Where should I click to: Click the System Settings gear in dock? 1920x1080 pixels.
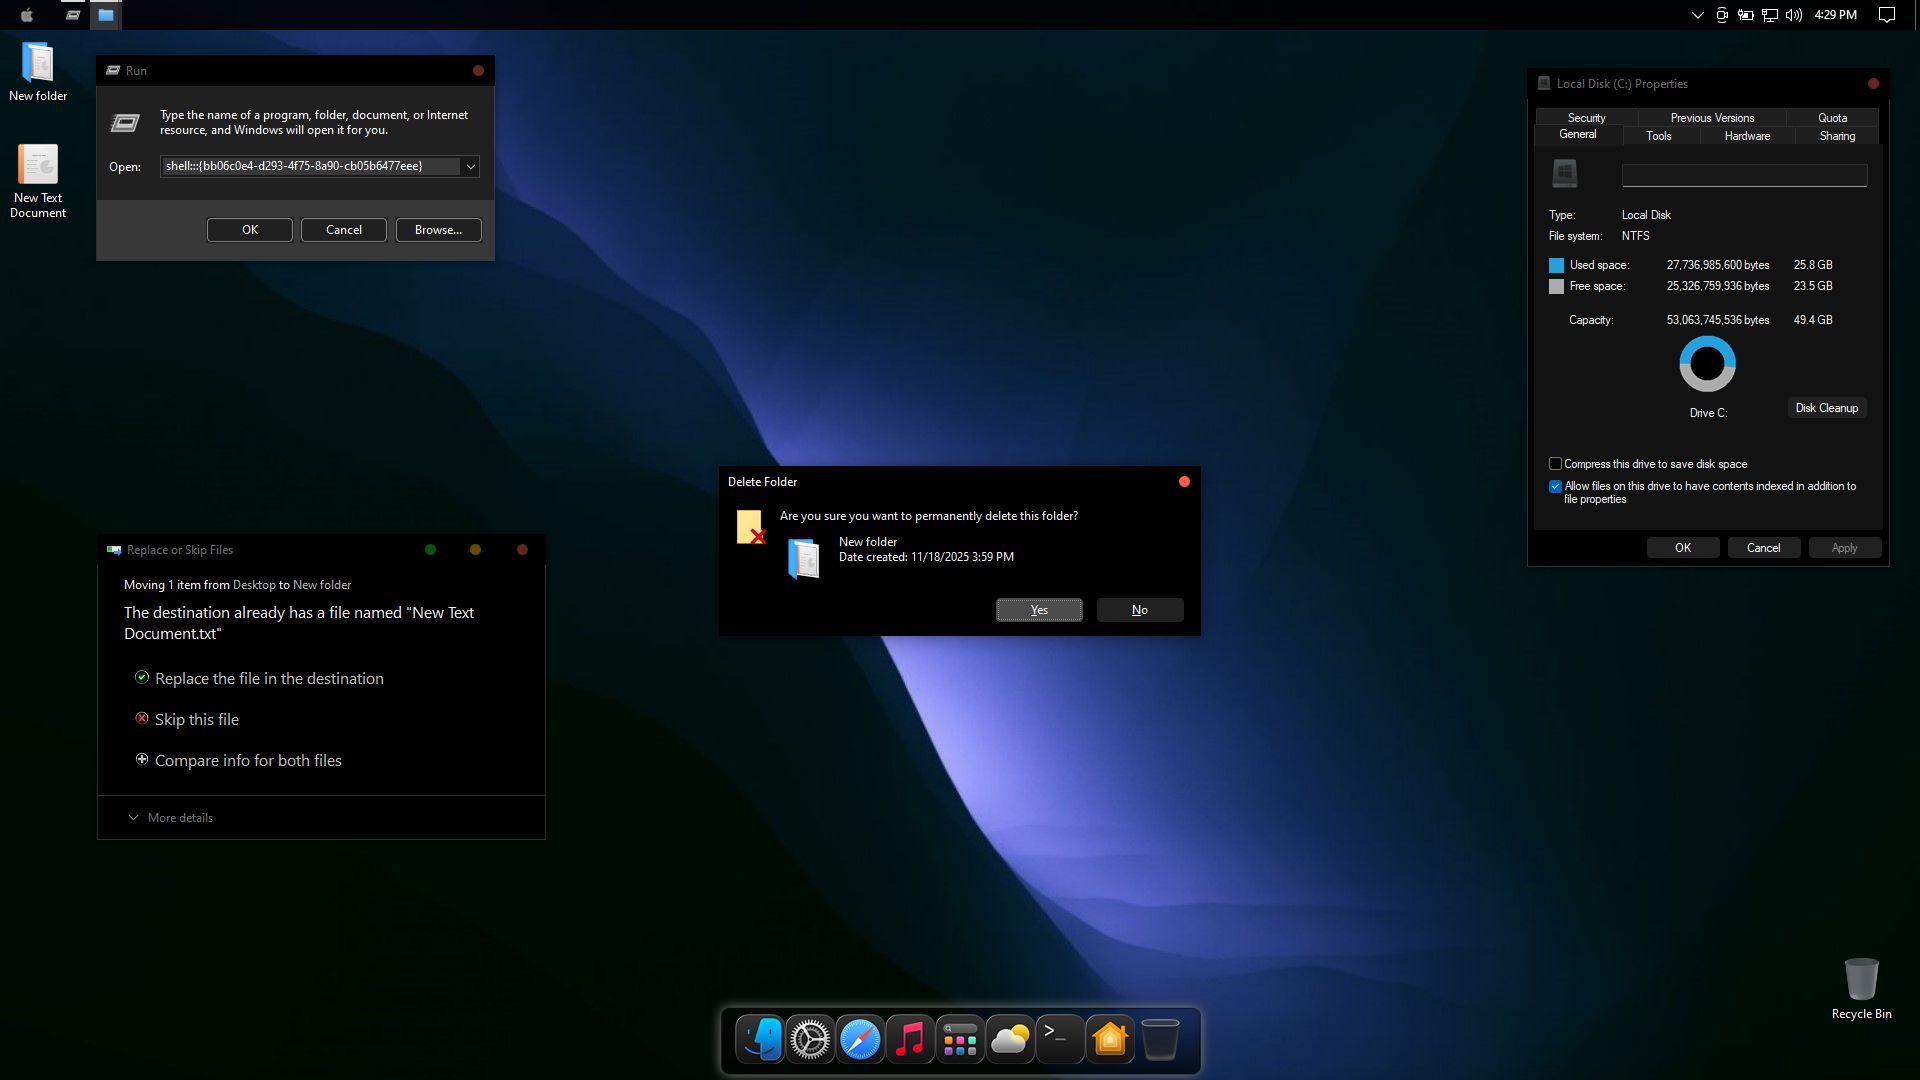tap(810, 1040)
